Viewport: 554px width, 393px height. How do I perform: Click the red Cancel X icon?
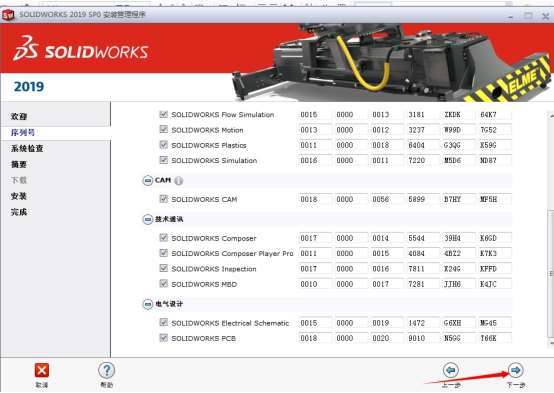click(42, 370)
